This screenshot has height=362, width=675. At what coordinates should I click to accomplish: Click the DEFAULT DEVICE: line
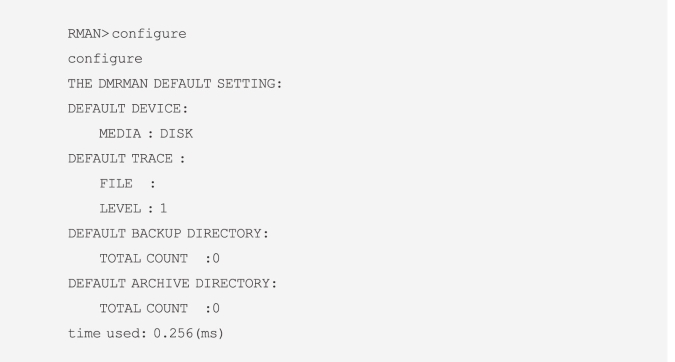pos(128,108)
